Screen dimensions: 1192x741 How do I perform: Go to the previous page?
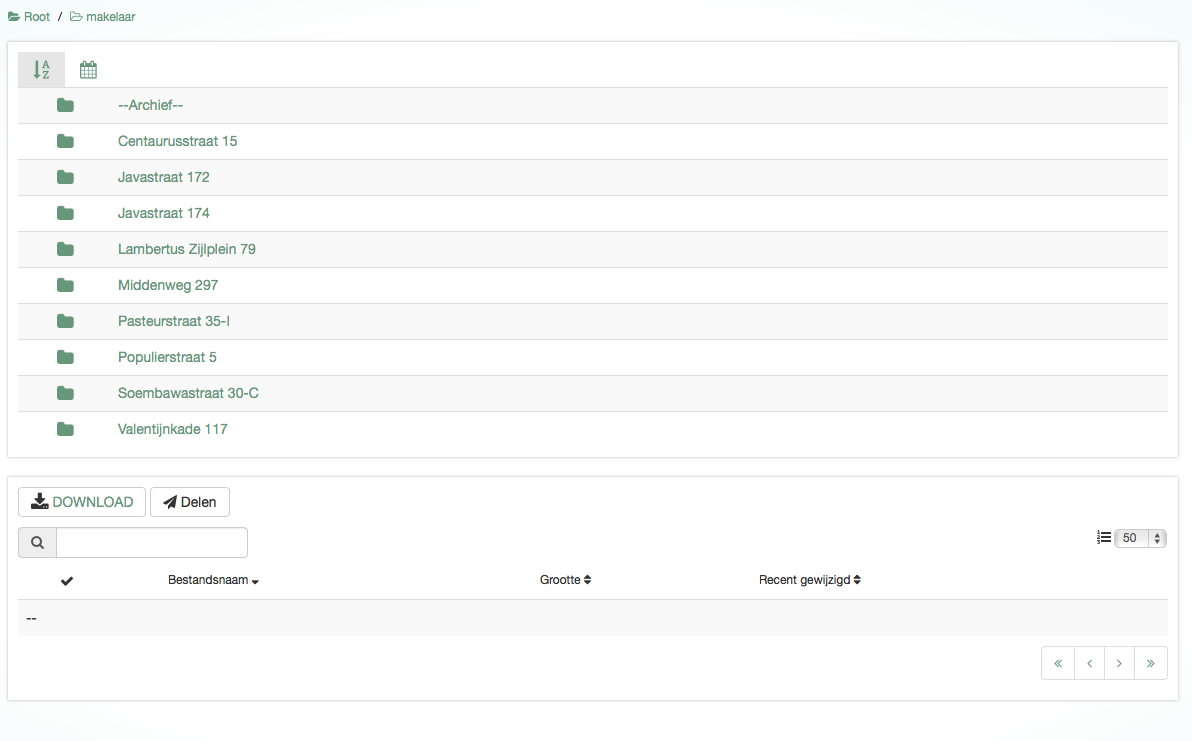tap(1089, 663)
